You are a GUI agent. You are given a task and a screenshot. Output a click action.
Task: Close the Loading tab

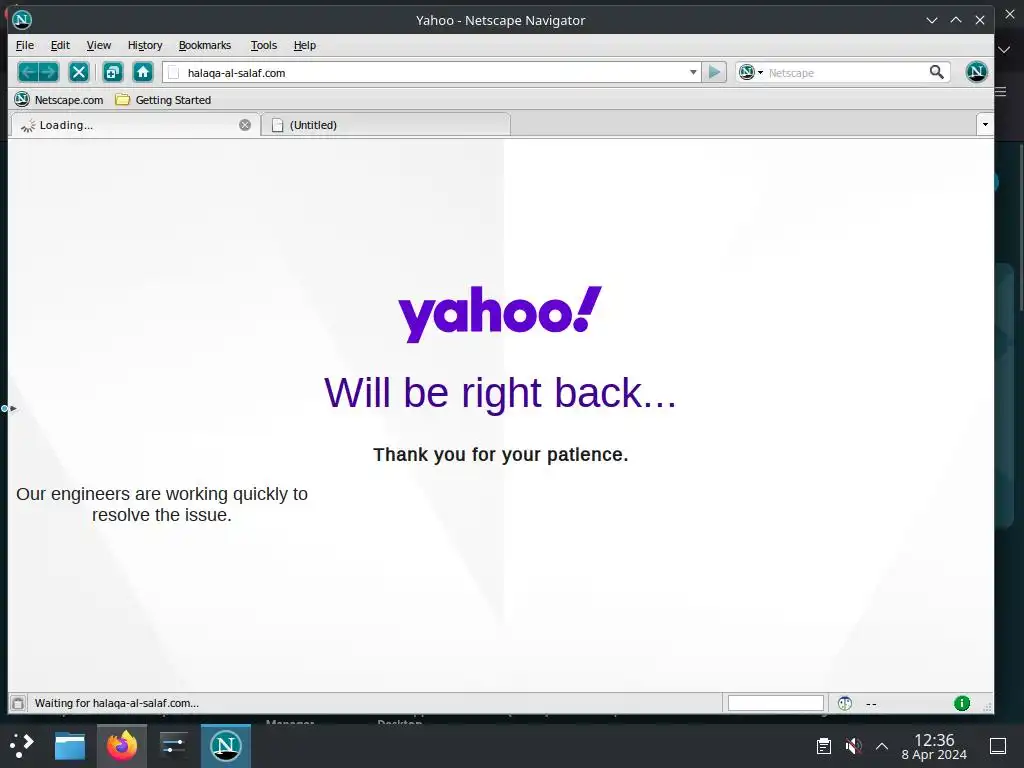(245, 125)
